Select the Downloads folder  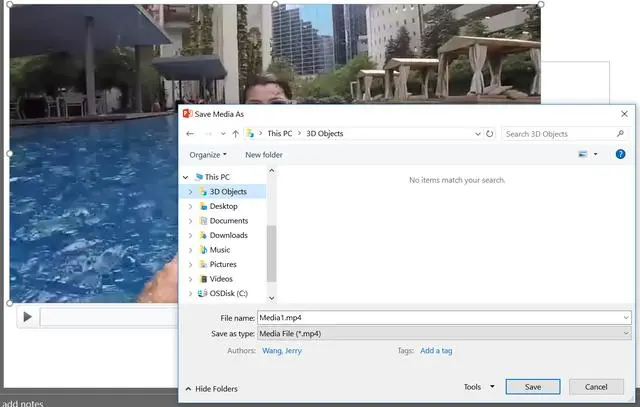(229, 235)
